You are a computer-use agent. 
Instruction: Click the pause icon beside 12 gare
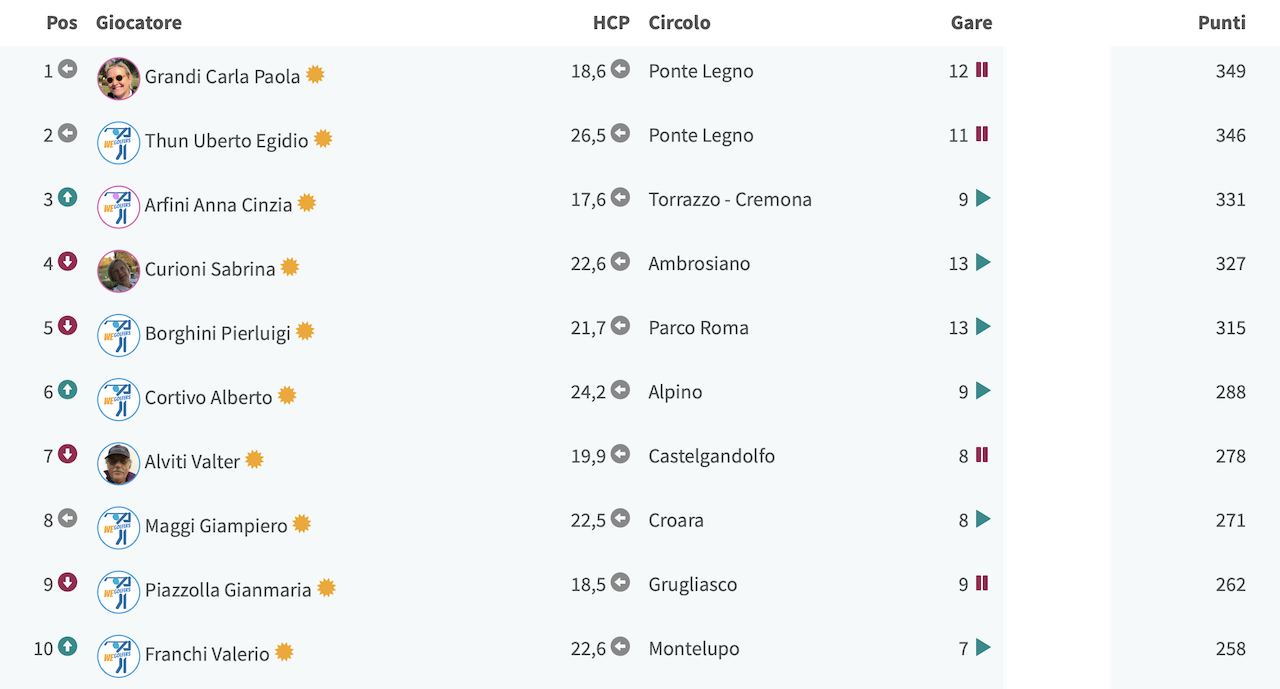pos(982,69)
